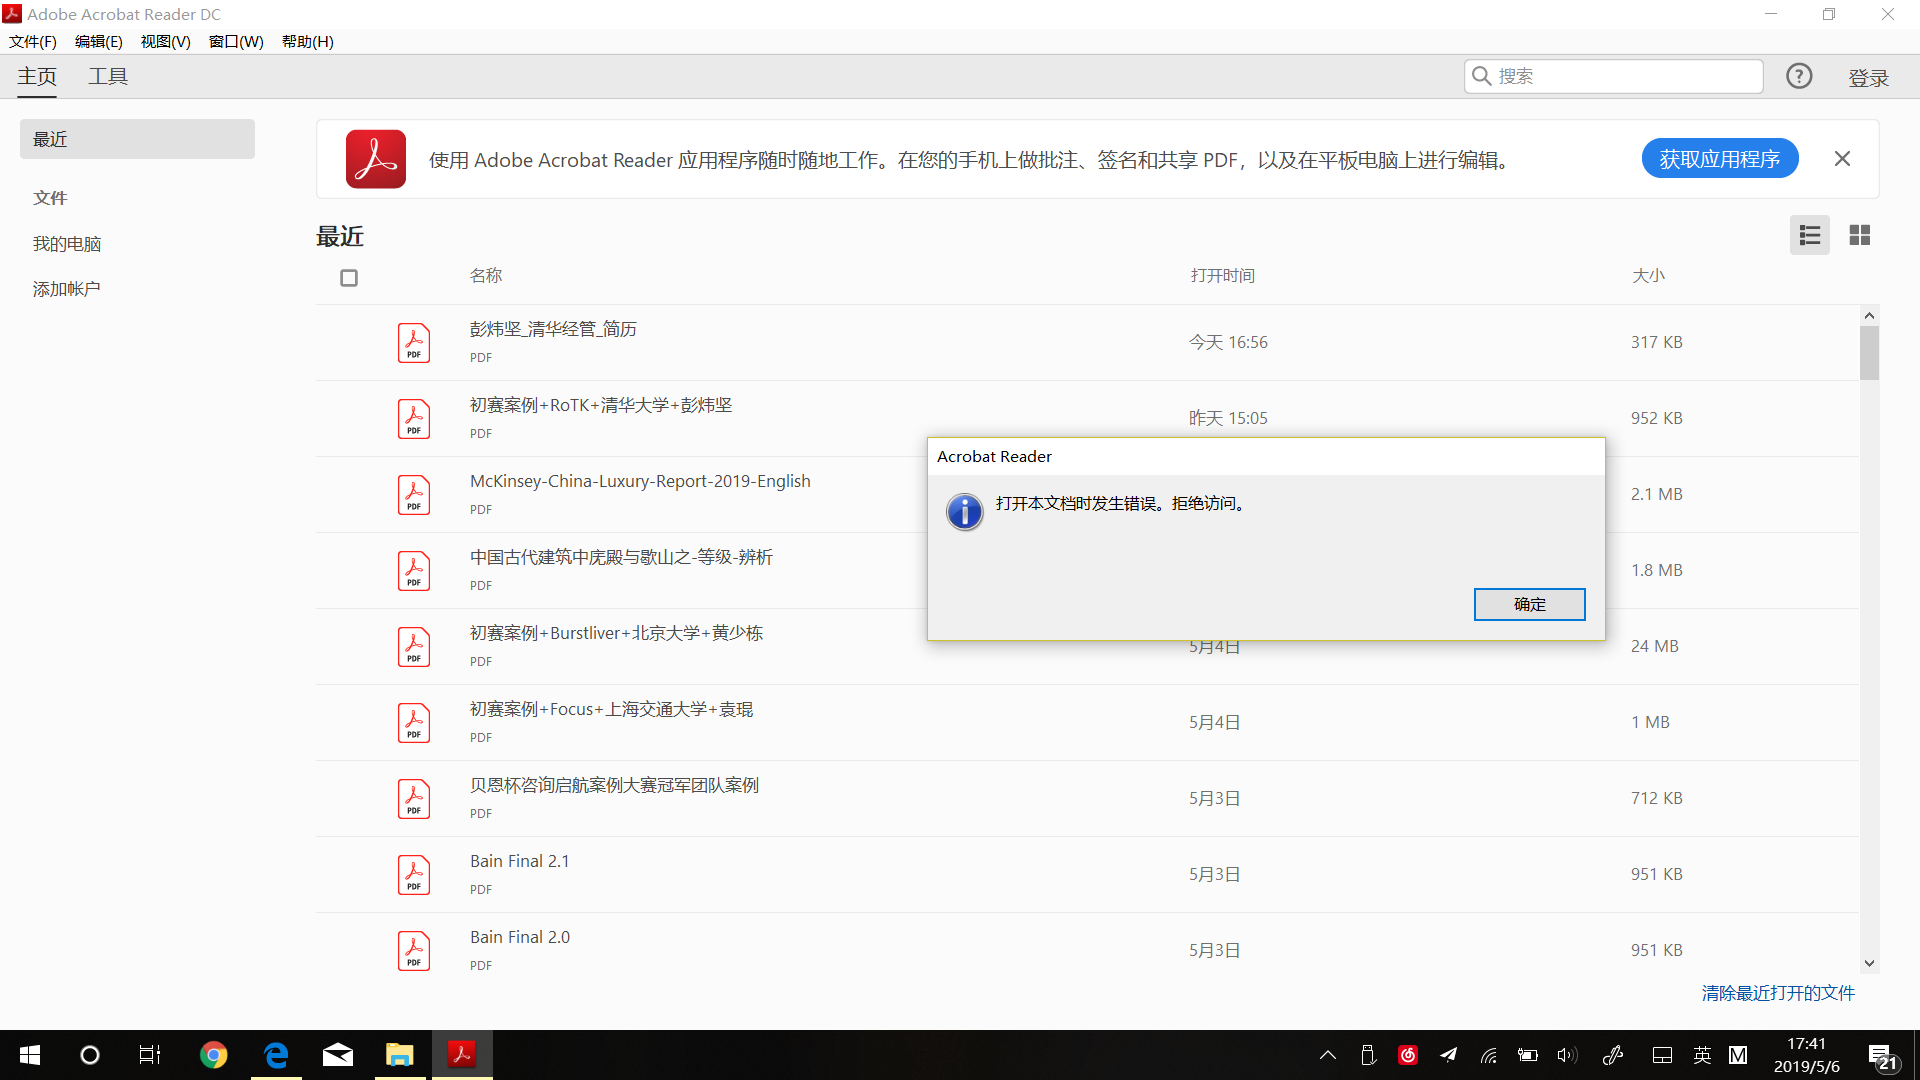
Task: Click the Adobe Acrobat logo in the banner
Action: click(x=376, y=159)
